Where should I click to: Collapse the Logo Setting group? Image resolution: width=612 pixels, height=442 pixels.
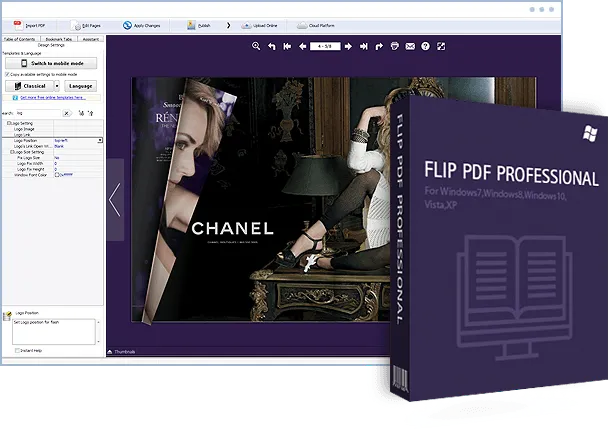(x=9, y=123)
